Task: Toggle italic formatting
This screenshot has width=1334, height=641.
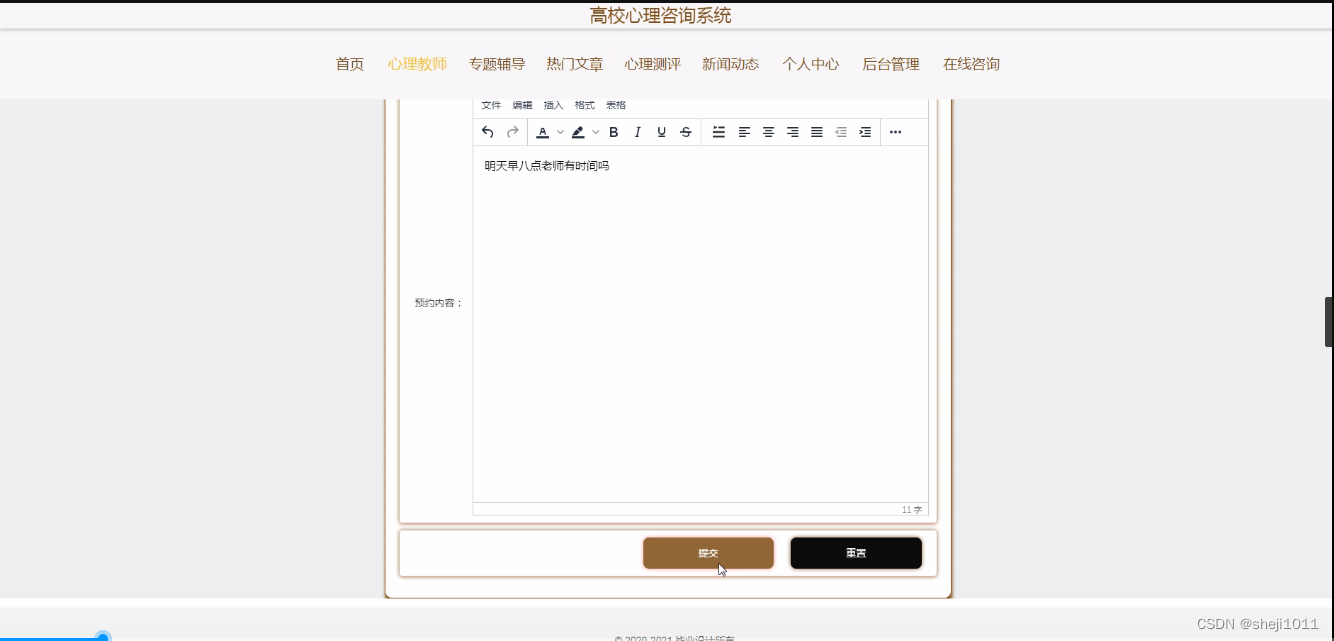Action: click(x=638, y=132)
